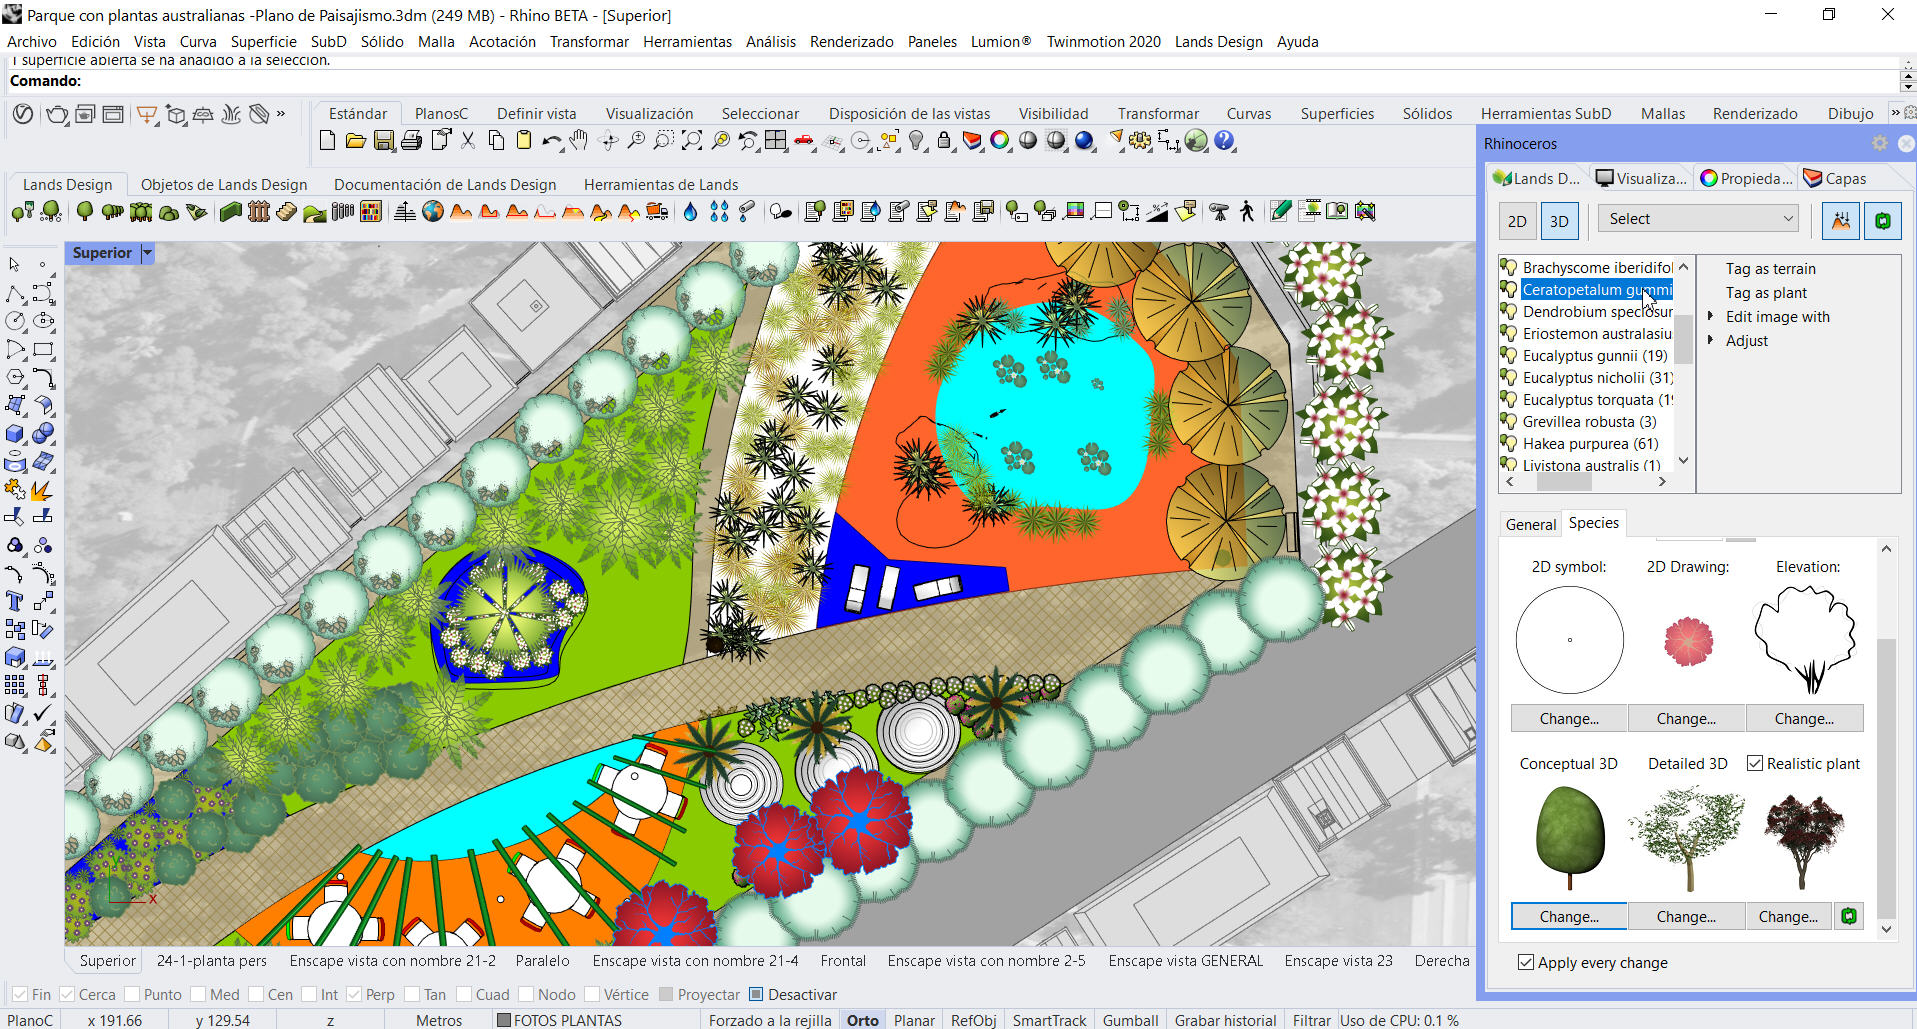Click the walk-through person icon
Viewport: 1917px width, 1029px height.
[x=1246, y=211]
